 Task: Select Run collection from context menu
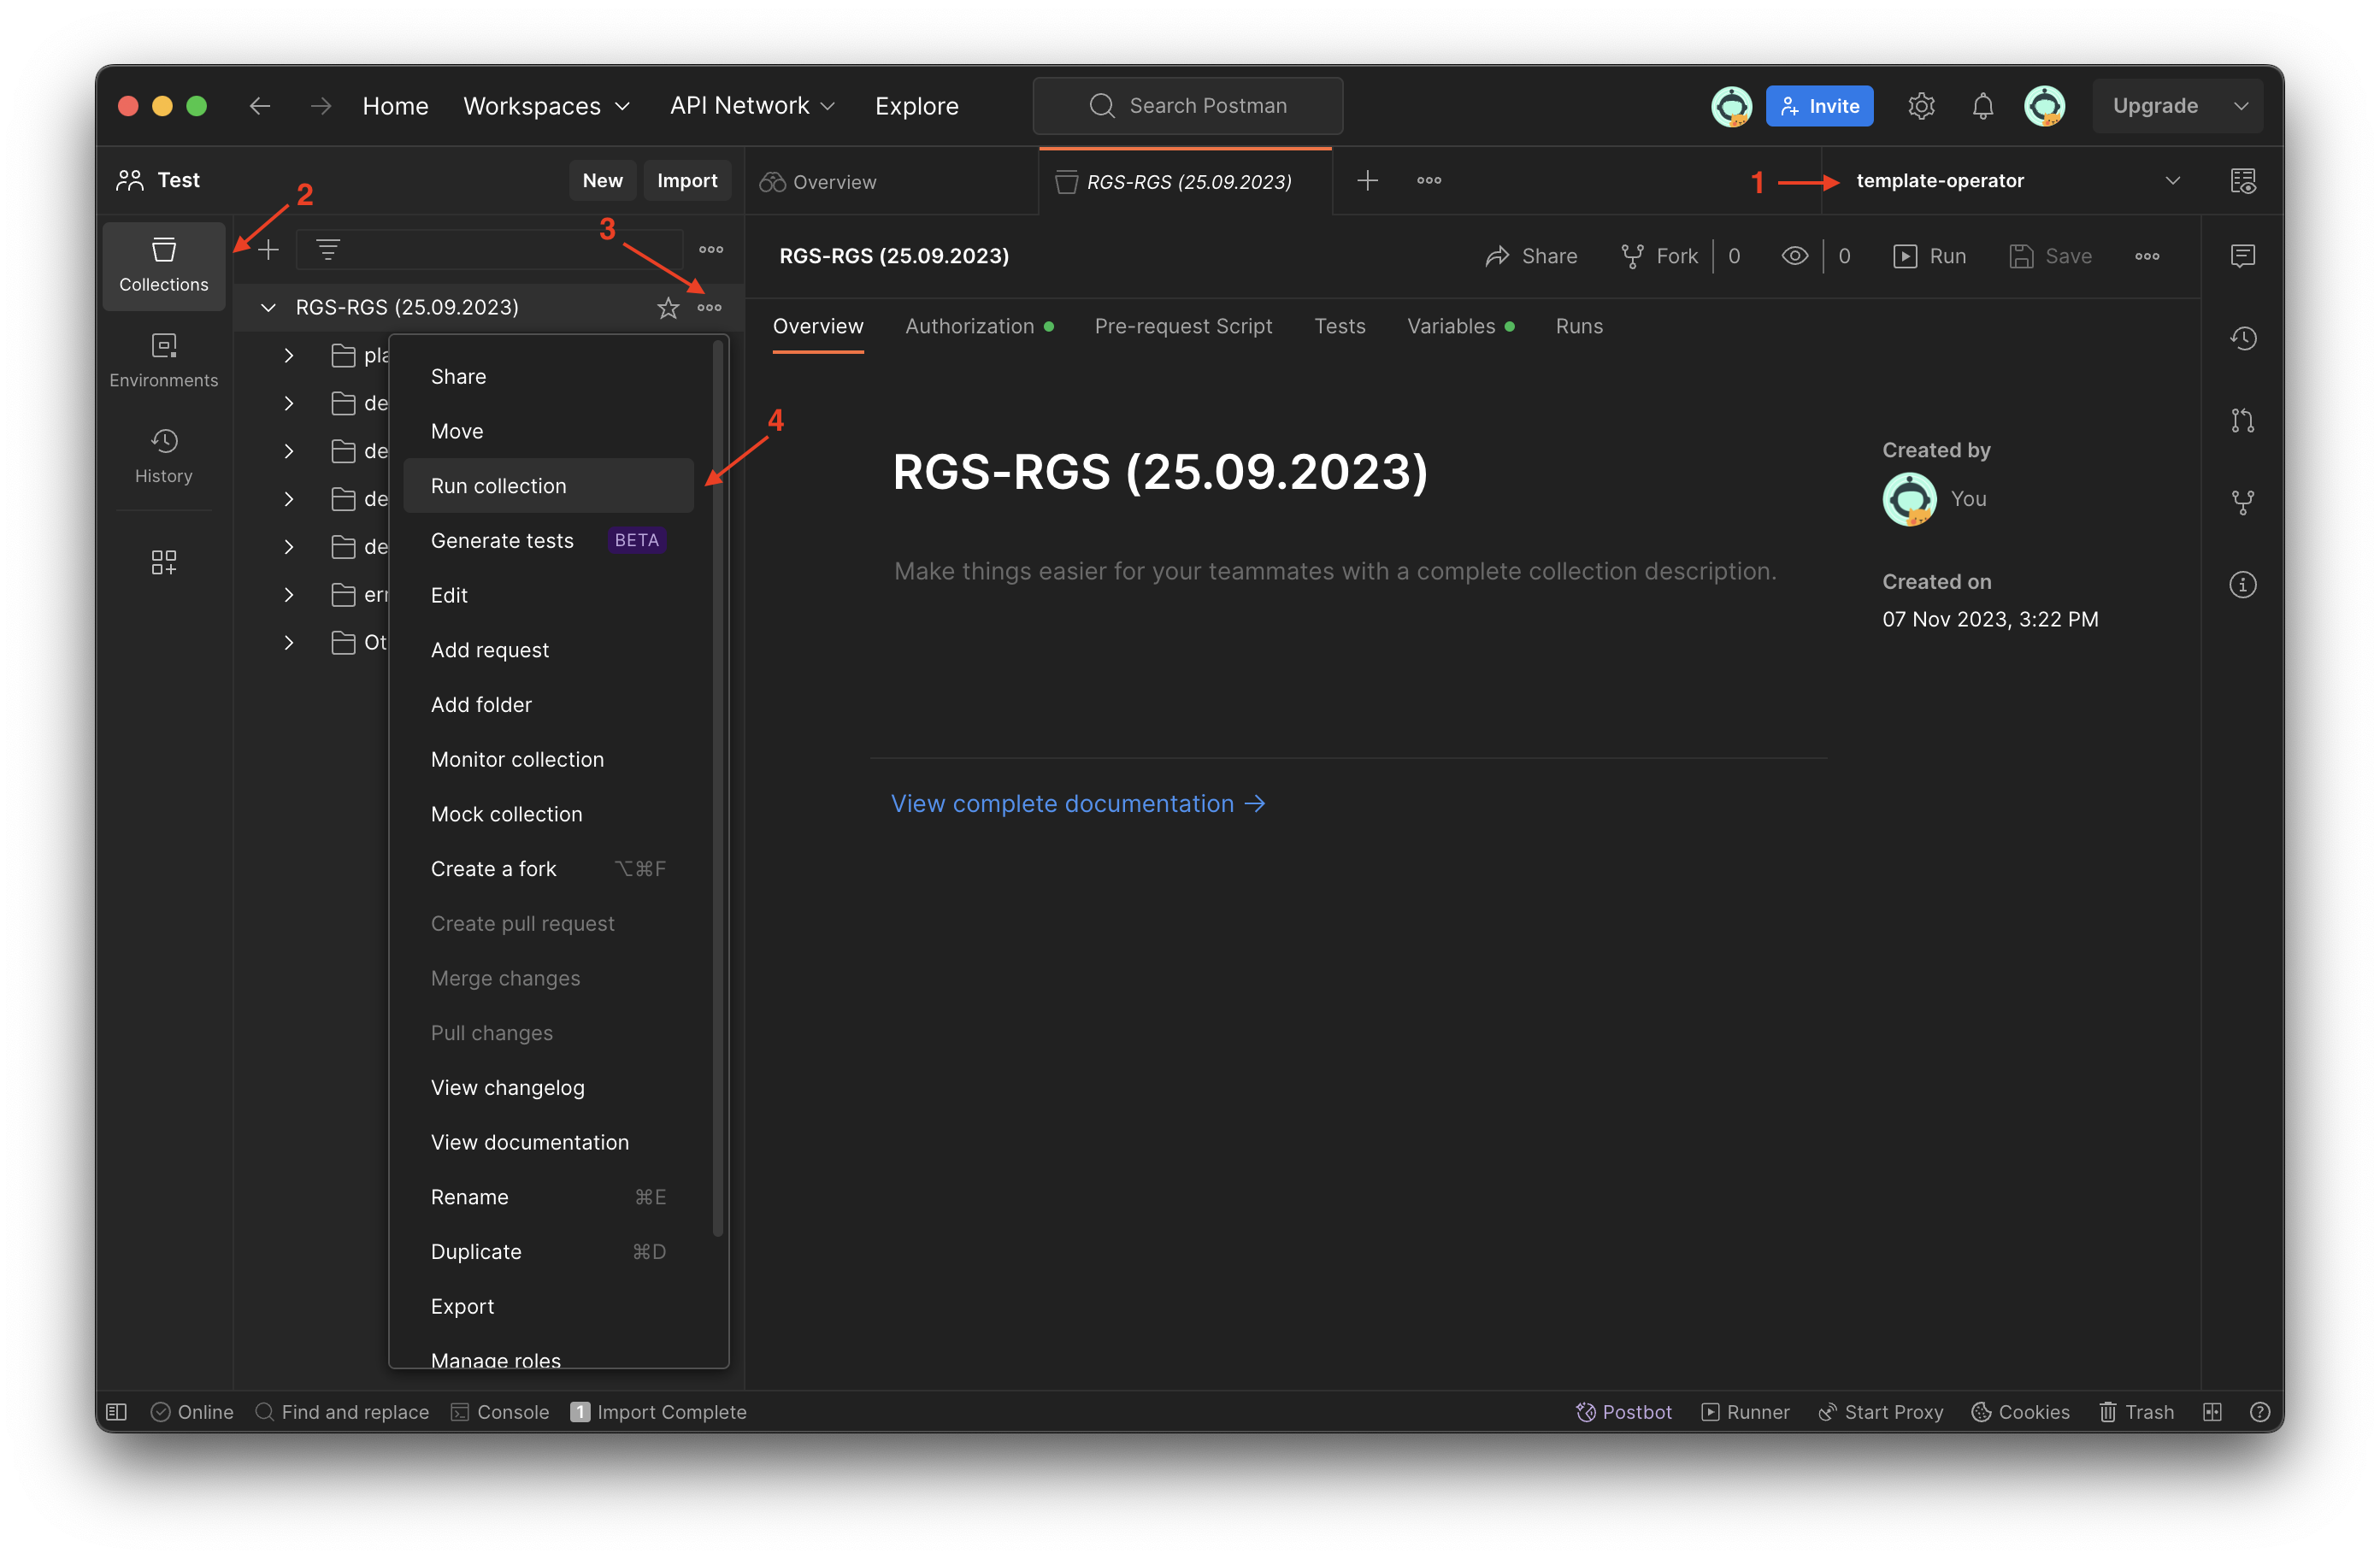pyautogui.click(x=498, y=486)
